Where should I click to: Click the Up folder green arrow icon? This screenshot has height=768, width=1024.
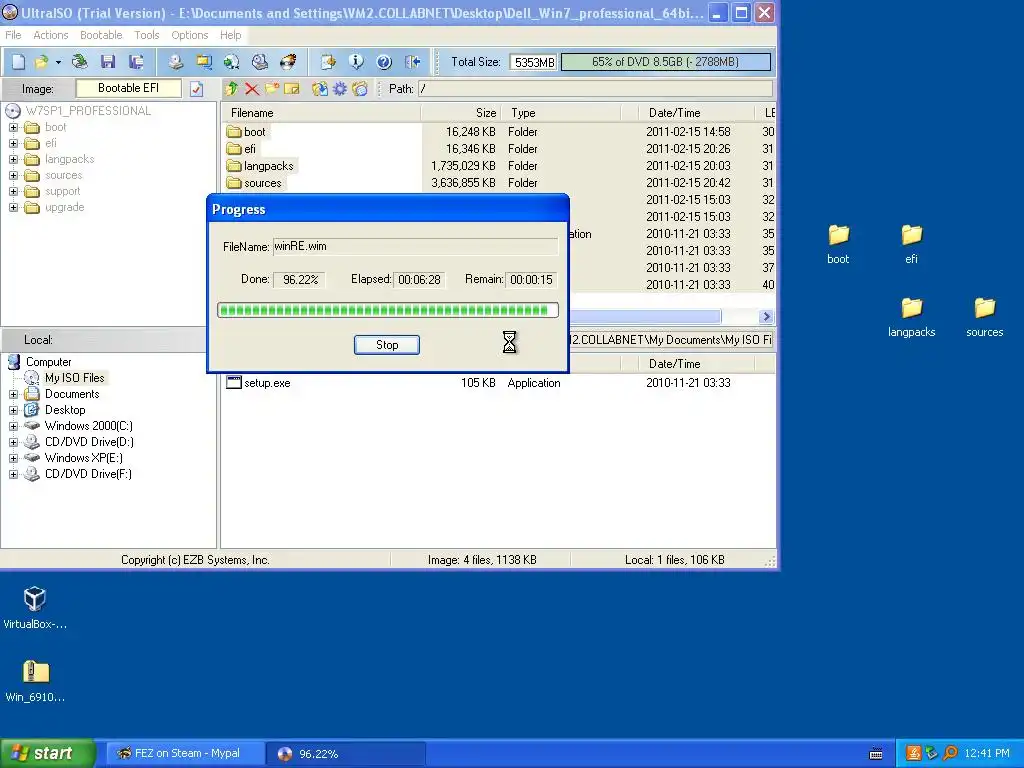pos(231,89)
